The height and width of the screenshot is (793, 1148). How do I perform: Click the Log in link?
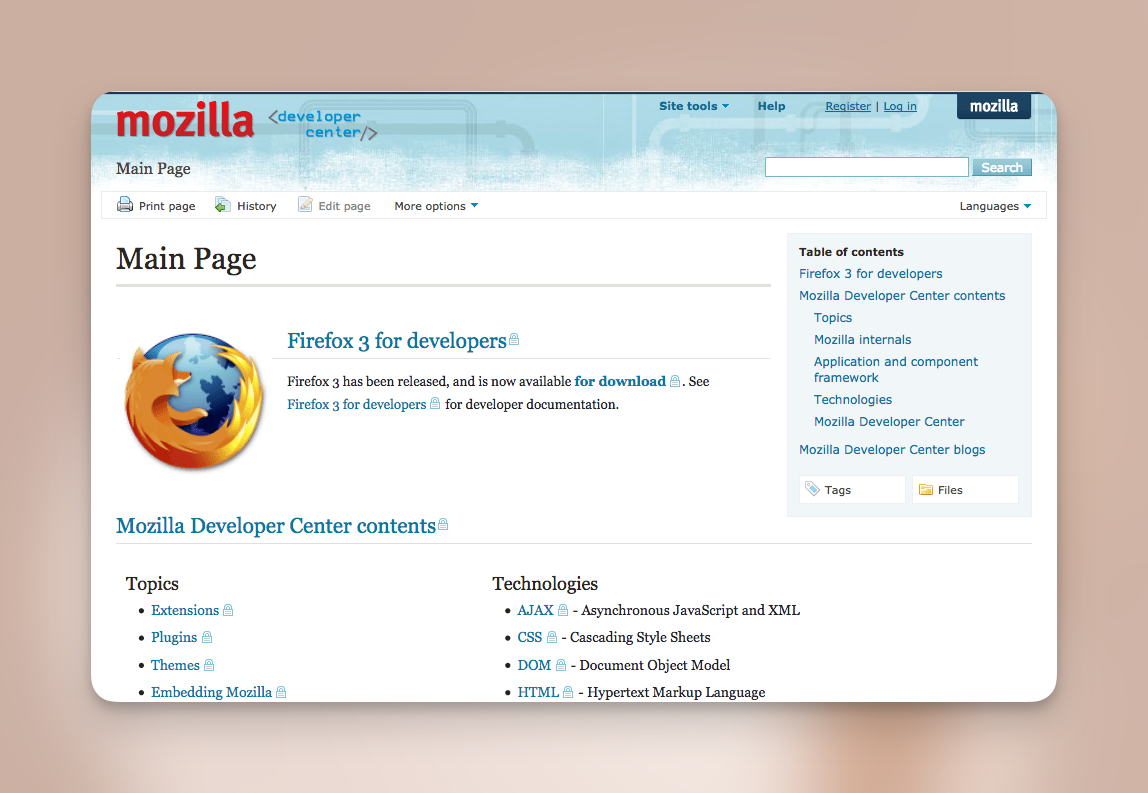[899, 106]
